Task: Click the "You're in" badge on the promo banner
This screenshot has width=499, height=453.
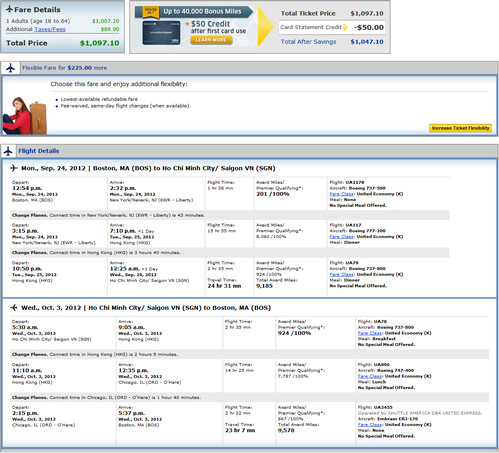Action: click(x=151, y=12)
